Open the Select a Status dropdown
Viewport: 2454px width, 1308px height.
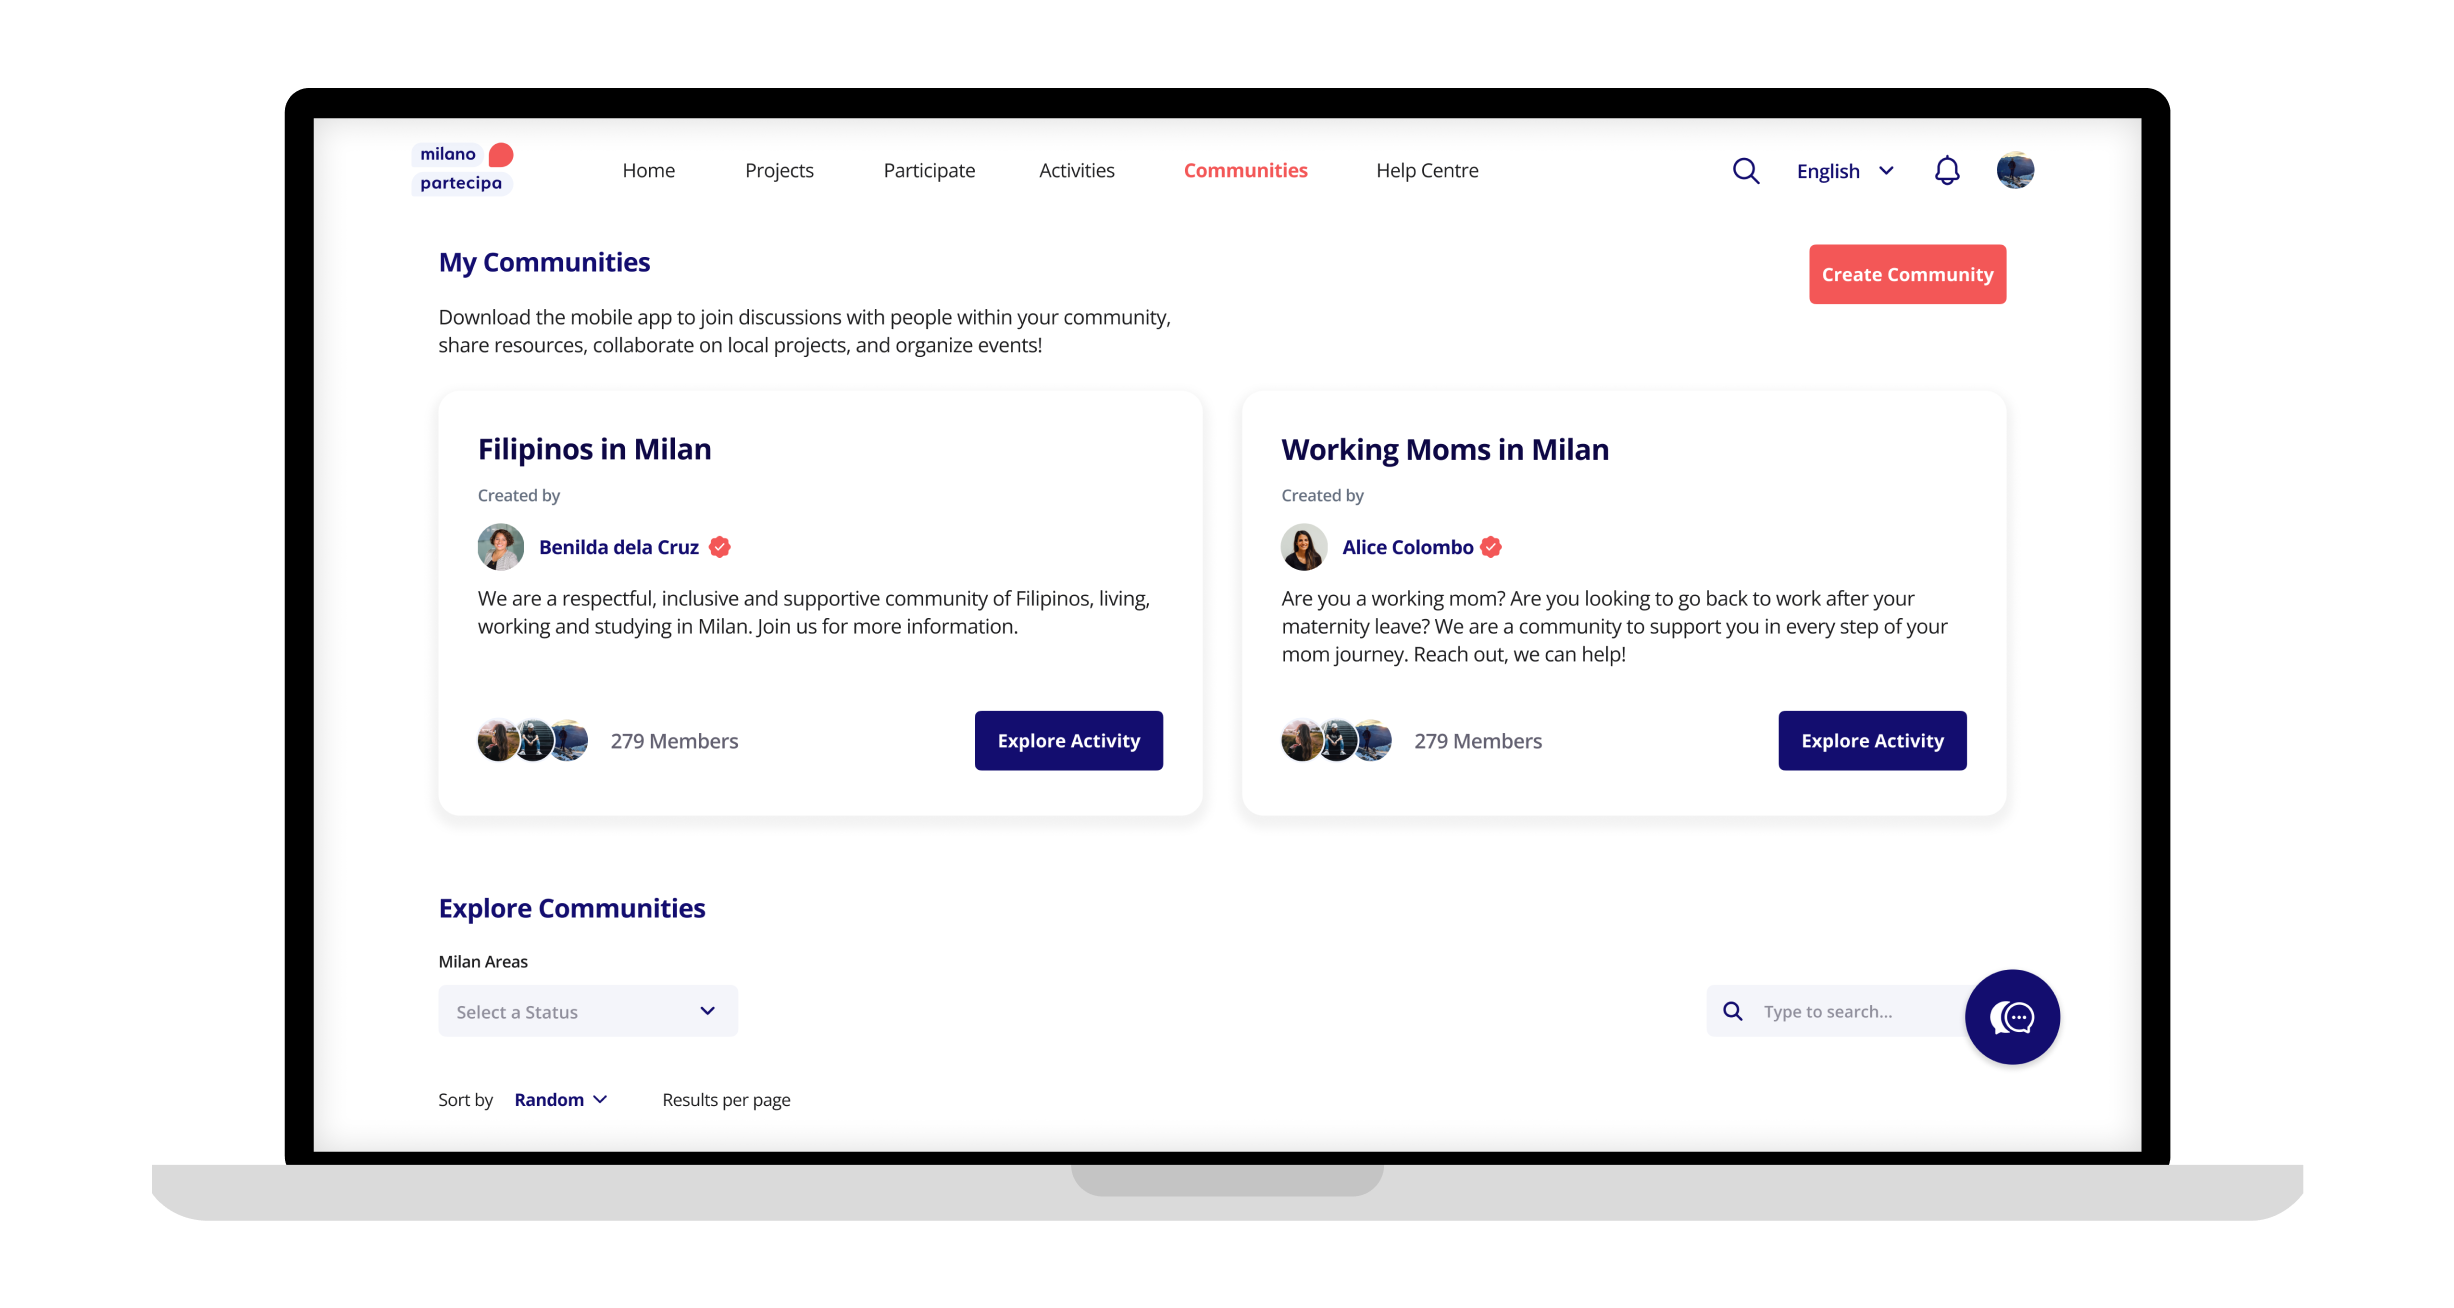(588, 1011)
